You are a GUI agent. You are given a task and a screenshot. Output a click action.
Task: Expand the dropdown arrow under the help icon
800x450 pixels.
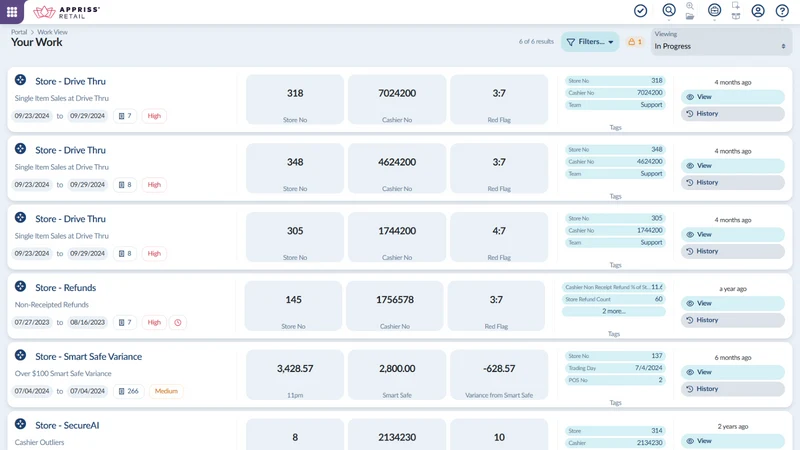[x=782, y=20]
